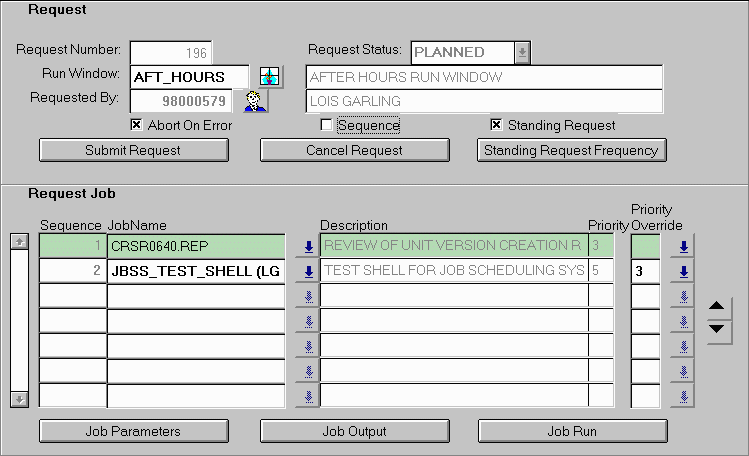Click the AFT_HOURS Run Window field
The height and width of the screenshot is (456, 749).
coord(189,77)
